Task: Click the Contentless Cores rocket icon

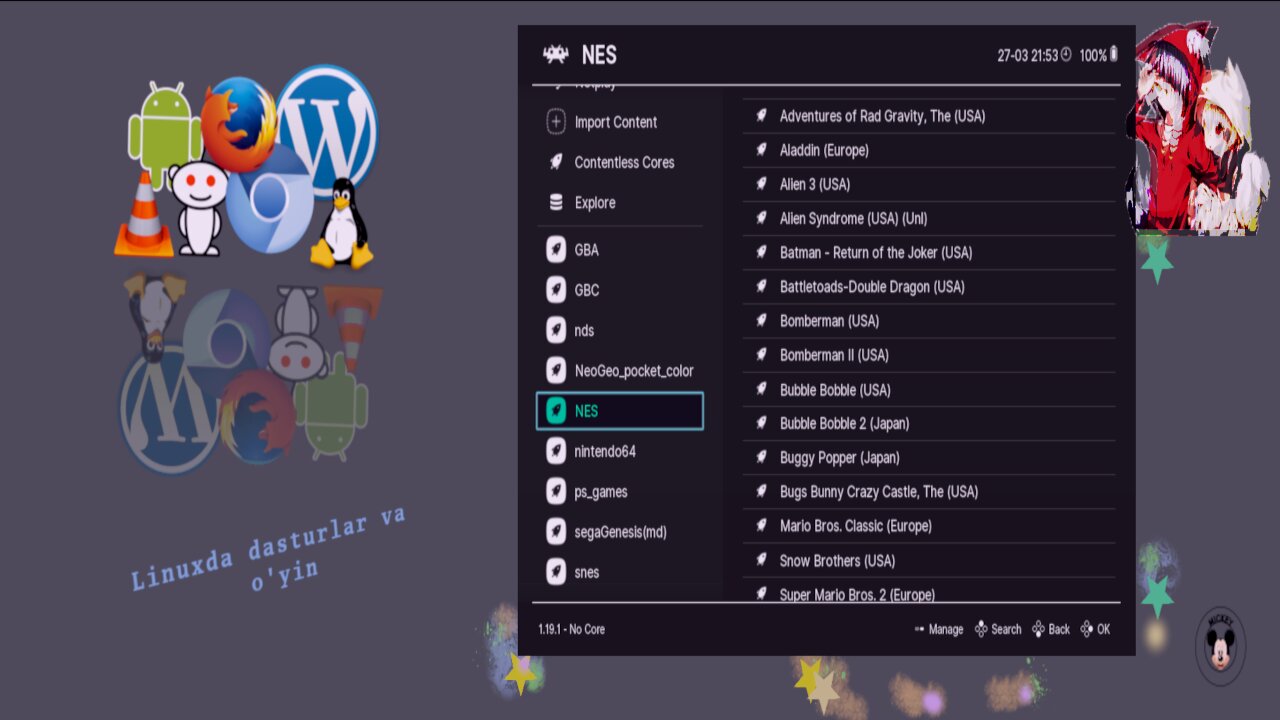Action: (x=556, y=162)
